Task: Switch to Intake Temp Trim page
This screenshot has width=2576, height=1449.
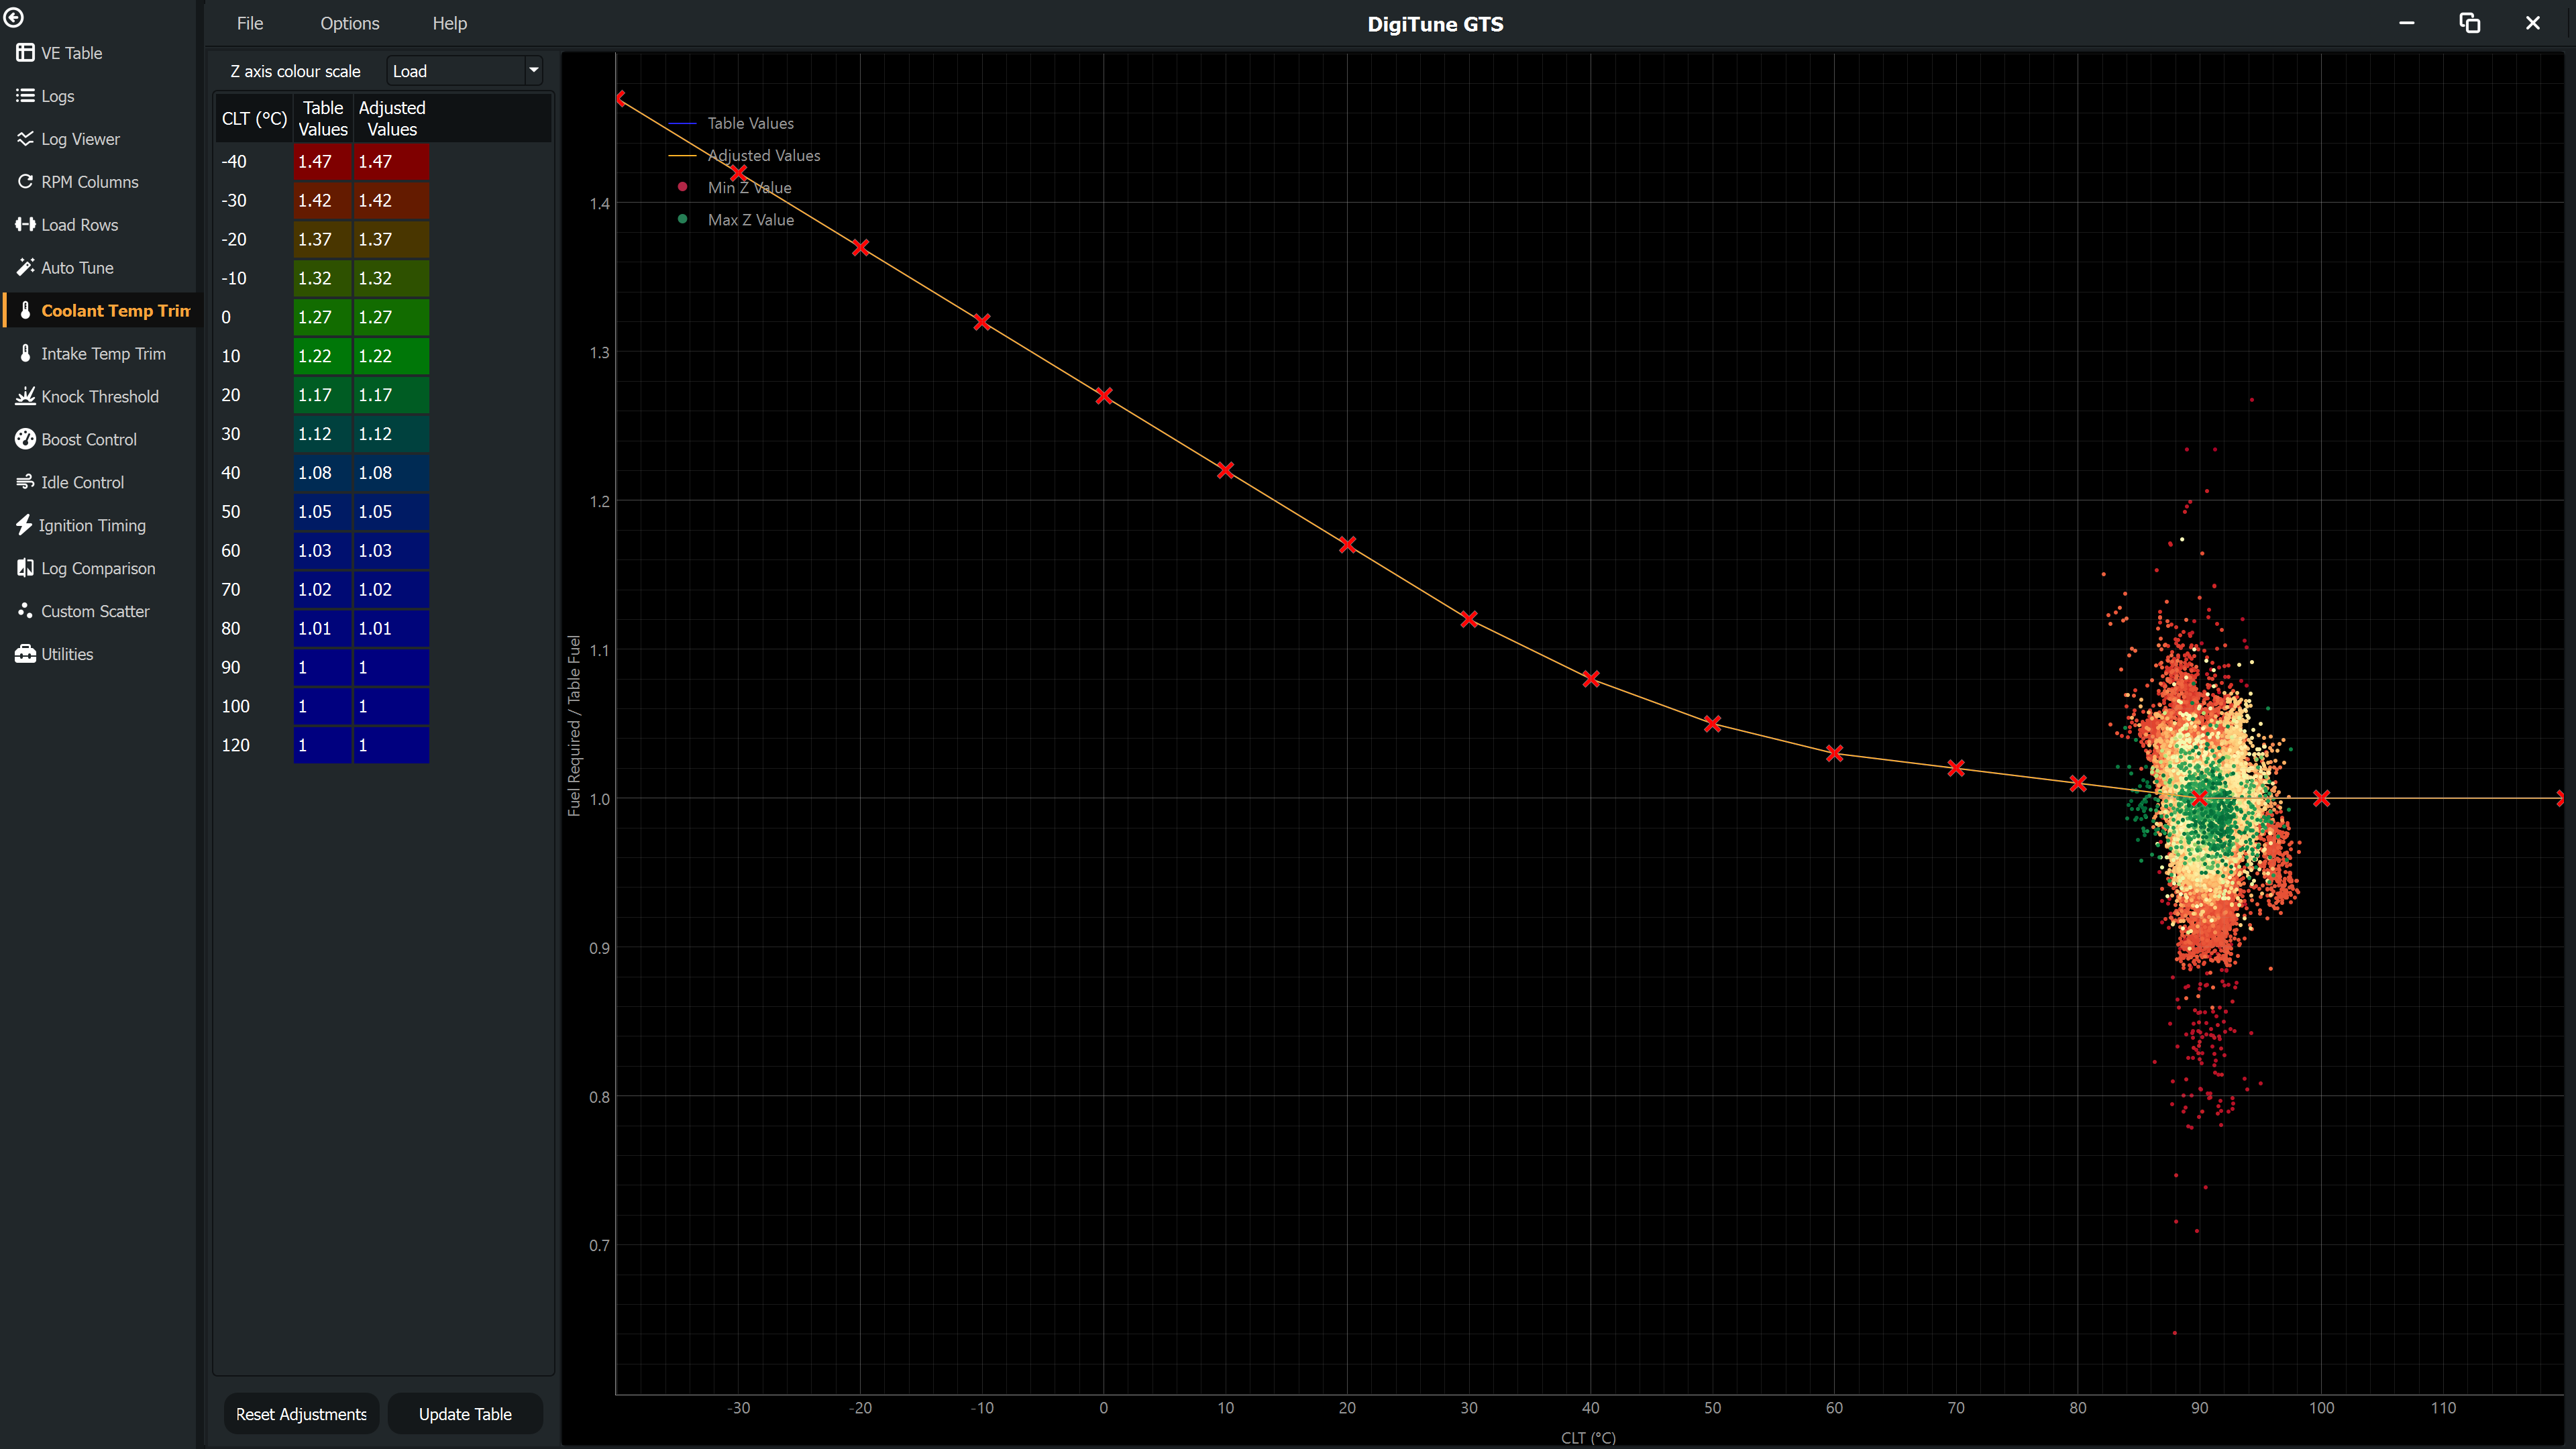Action: click(104, 354)
